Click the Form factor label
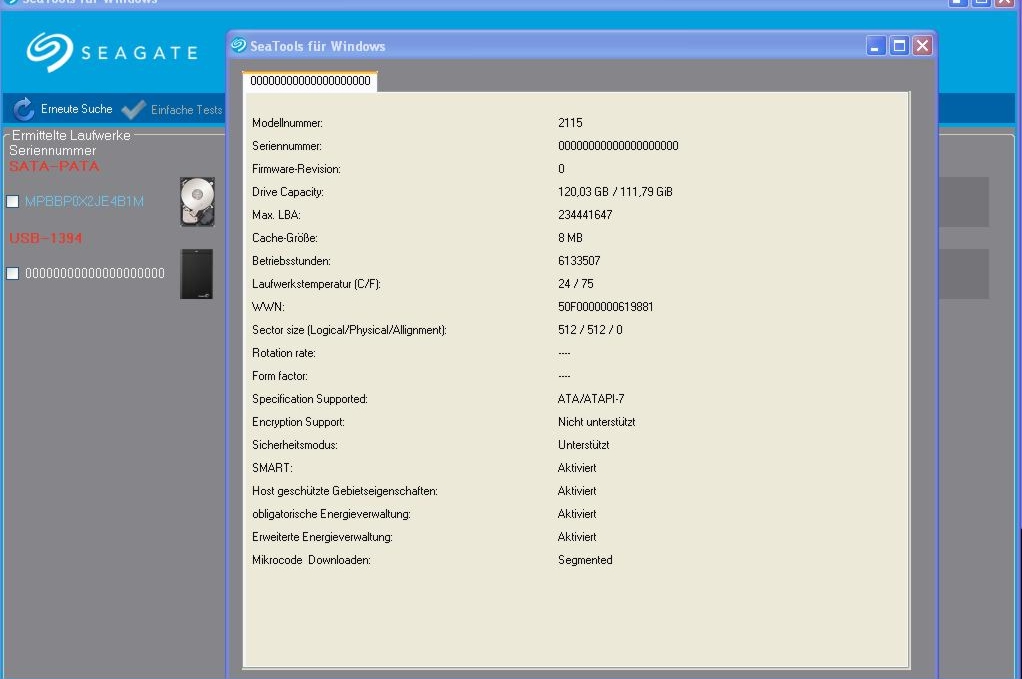 (280, 376)
